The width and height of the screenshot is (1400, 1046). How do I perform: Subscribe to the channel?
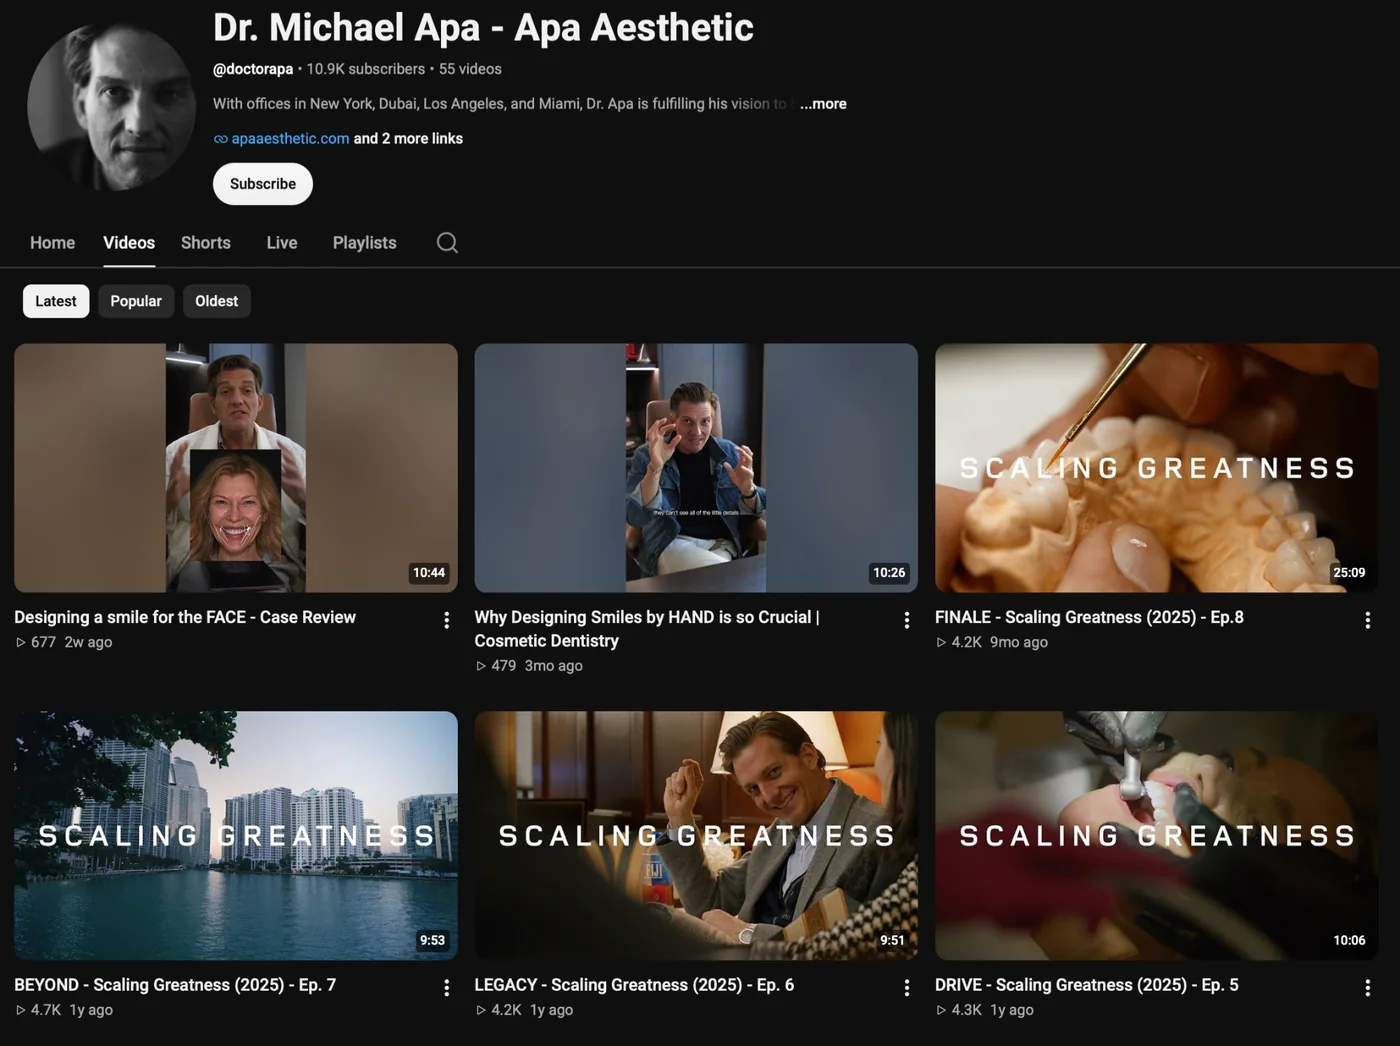(263, 184)
